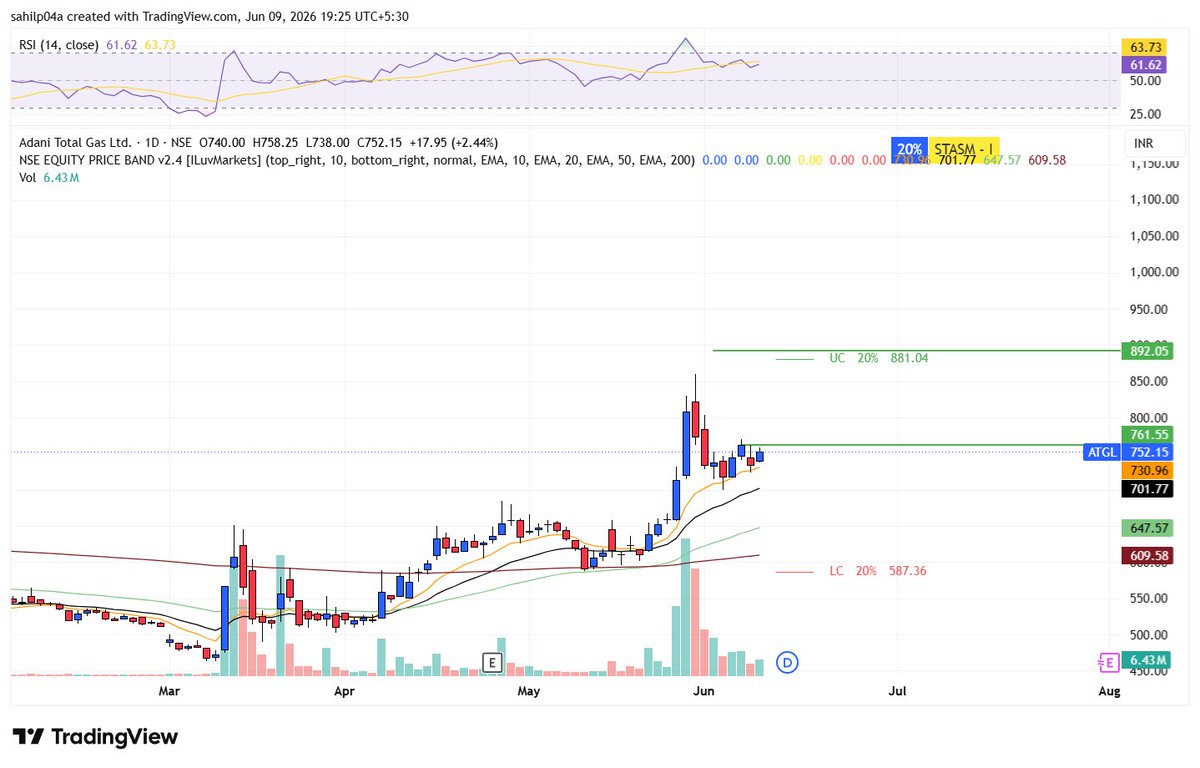Click the 50.00 level on the RSI axis
The image size is (1200, 768).
(x=1146, y=80)
